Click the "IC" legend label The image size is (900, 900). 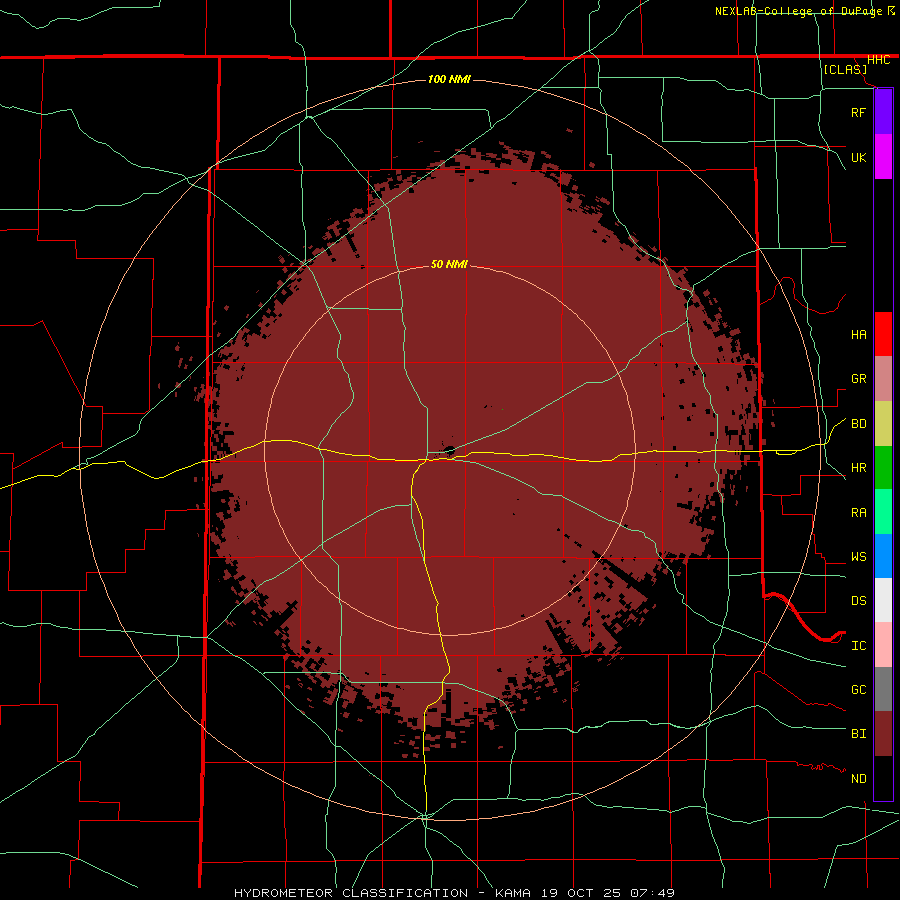click(858, 646)
